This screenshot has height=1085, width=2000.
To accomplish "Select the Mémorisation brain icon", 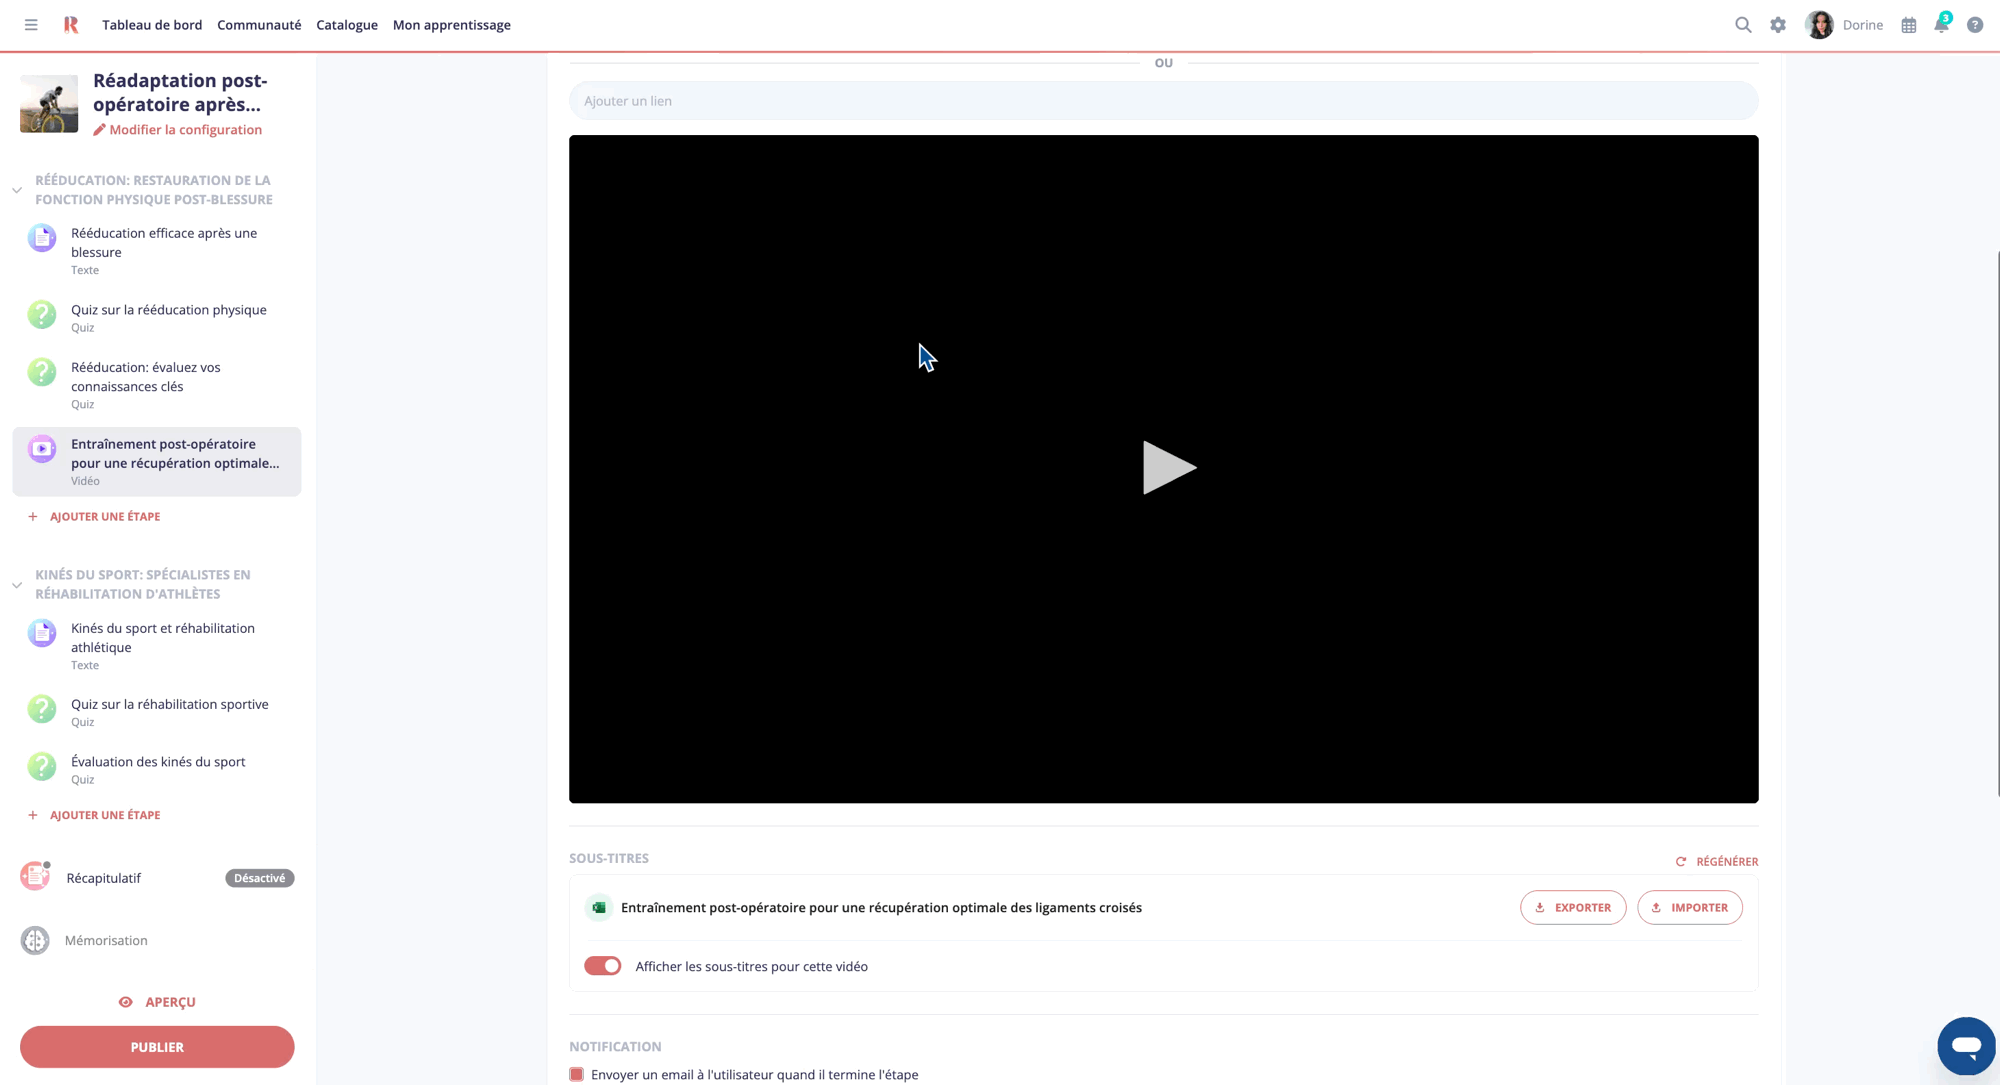I will click(x=35, y=940).
